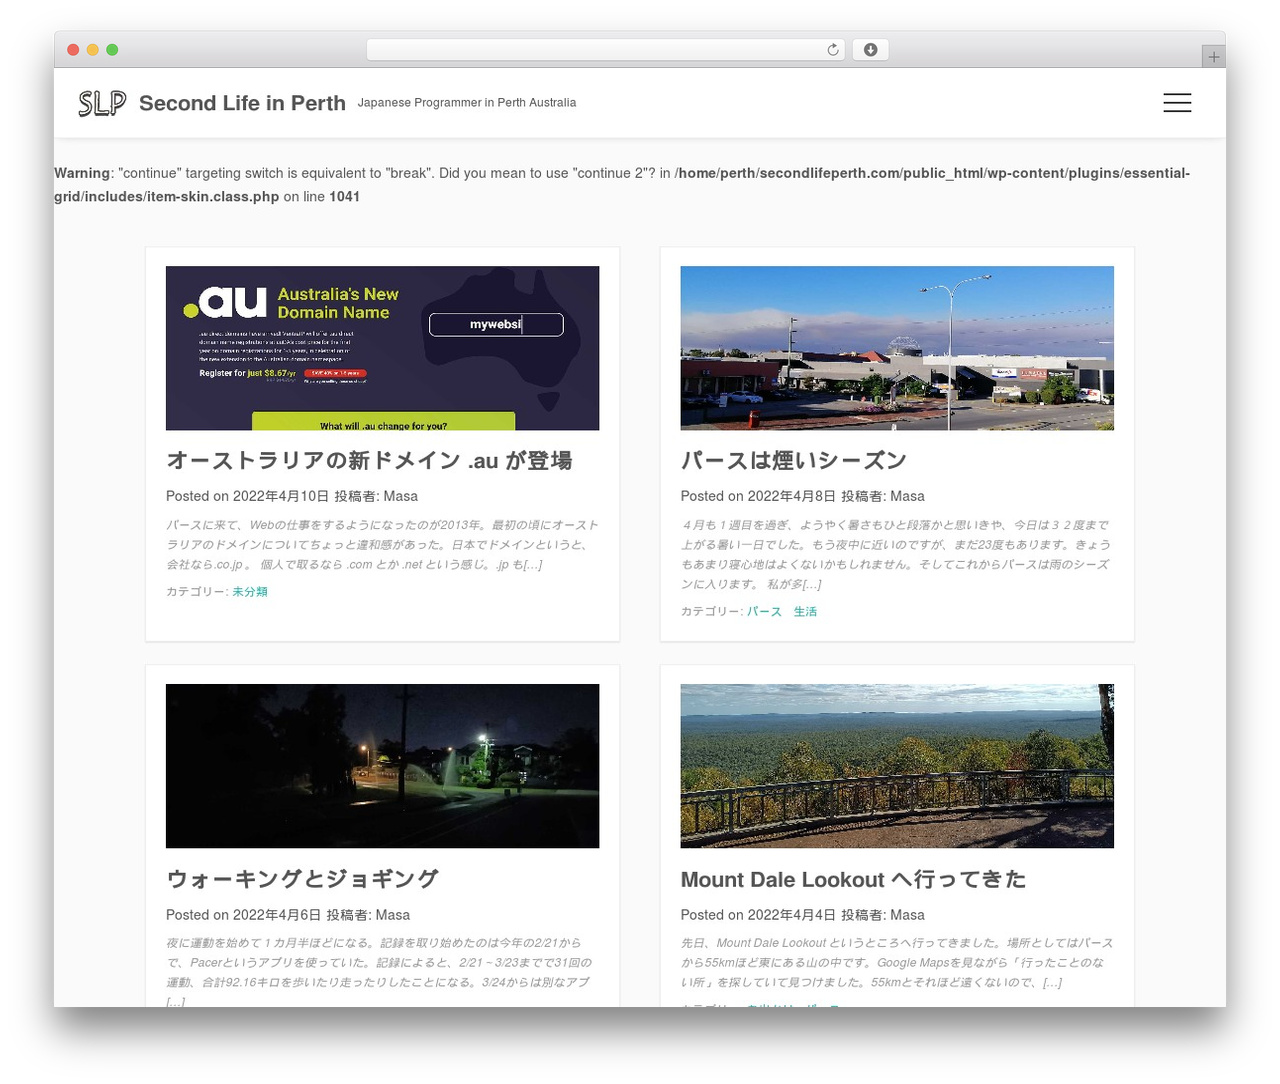This screenshot has width=1280, height=1084.
Task: Click the browser address bar
Action: [x=605, y=50]
